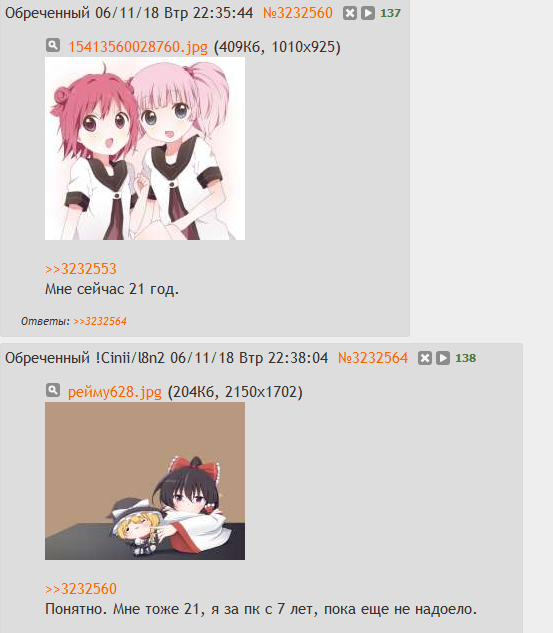
Task: Click the play arrow icon on post 3232564
Action: (x=443, y=358)
